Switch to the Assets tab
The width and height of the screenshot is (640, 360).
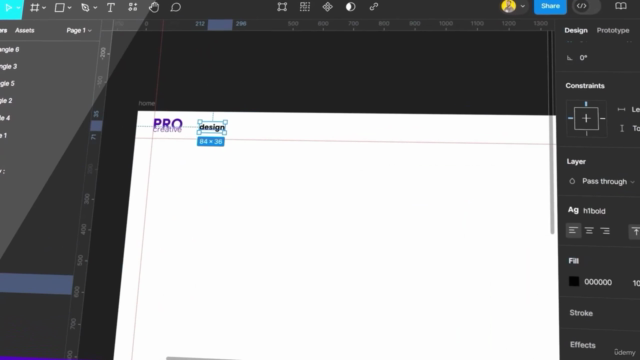click(24, 30)
